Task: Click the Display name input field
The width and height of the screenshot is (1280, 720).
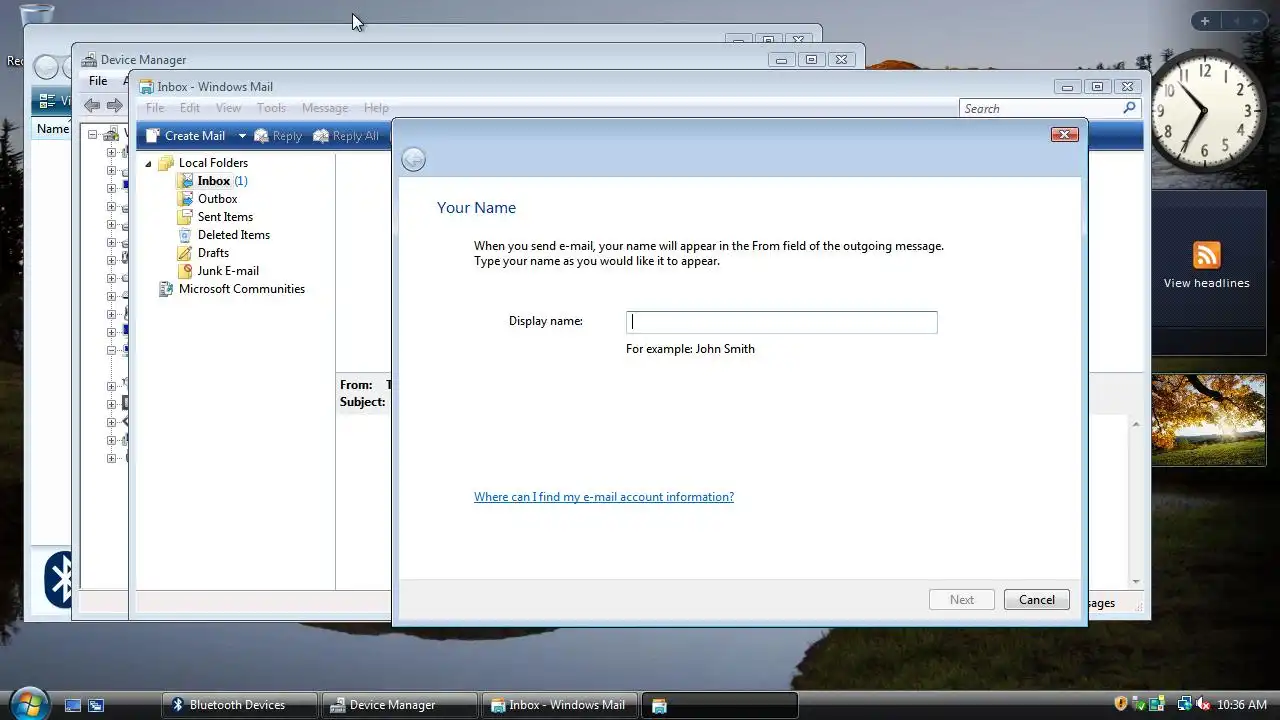Action: 781,322
